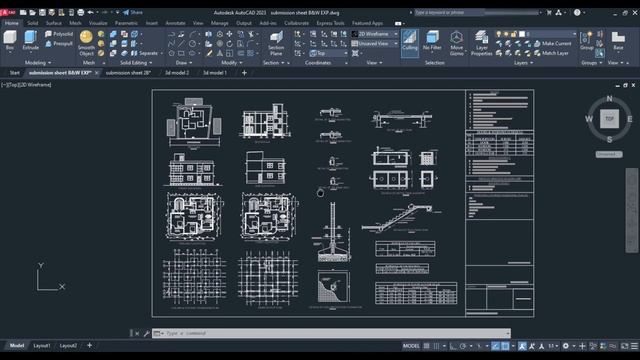Image resolution: width=640 pixels, height=360 pixels.
Task: Toggle 2D object snap in status bar
Action: point(505,346)
